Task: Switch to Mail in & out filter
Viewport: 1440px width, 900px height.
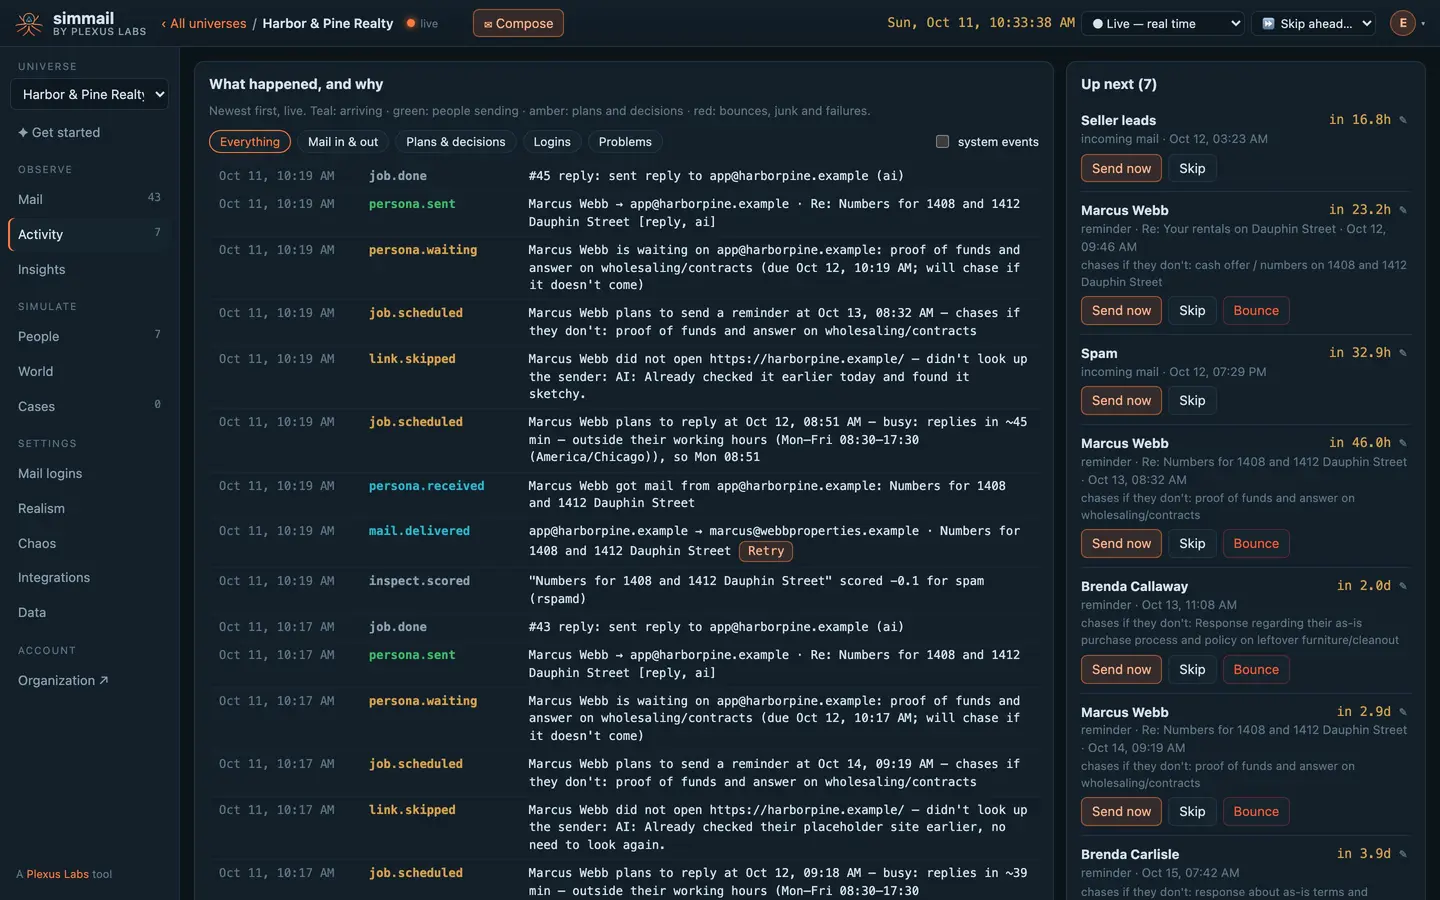Action: pos(343,142)
